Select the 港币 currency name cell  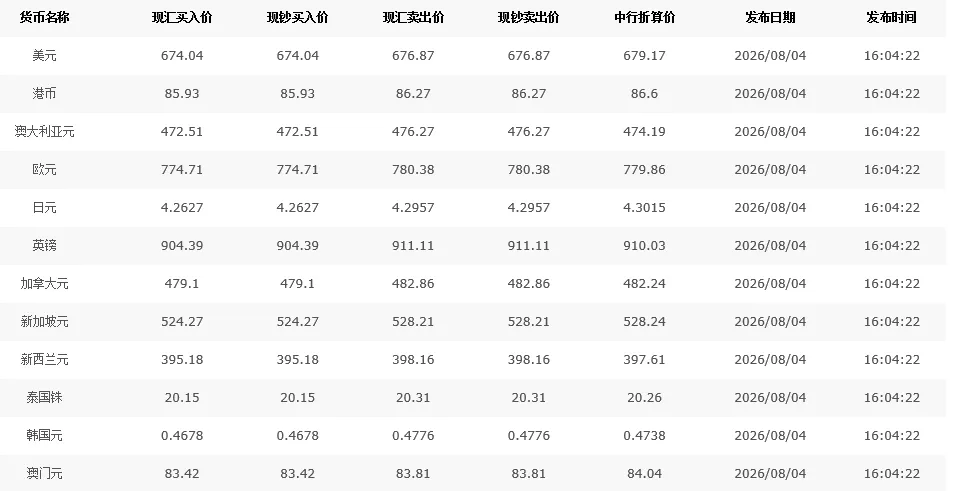pos(44,94)
